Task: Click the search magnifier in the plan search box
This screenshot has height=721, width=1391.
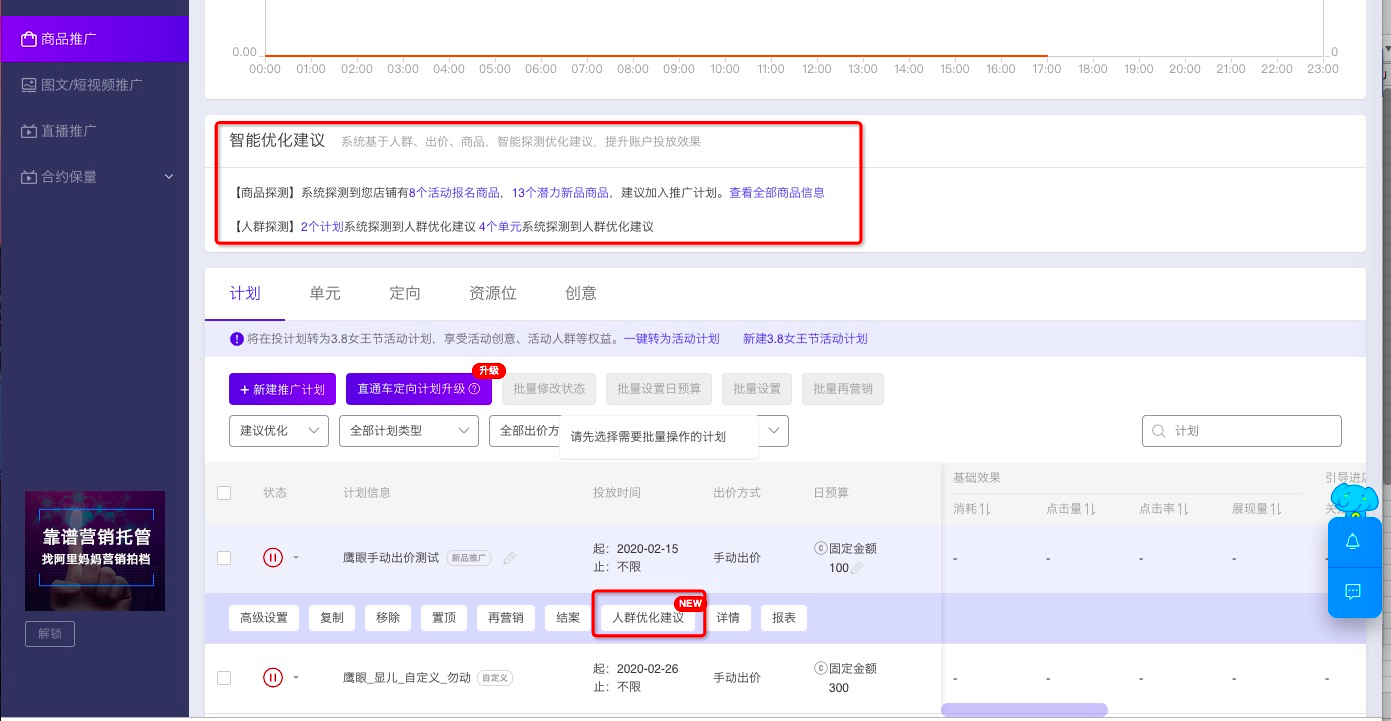Action: [1158, 431]
